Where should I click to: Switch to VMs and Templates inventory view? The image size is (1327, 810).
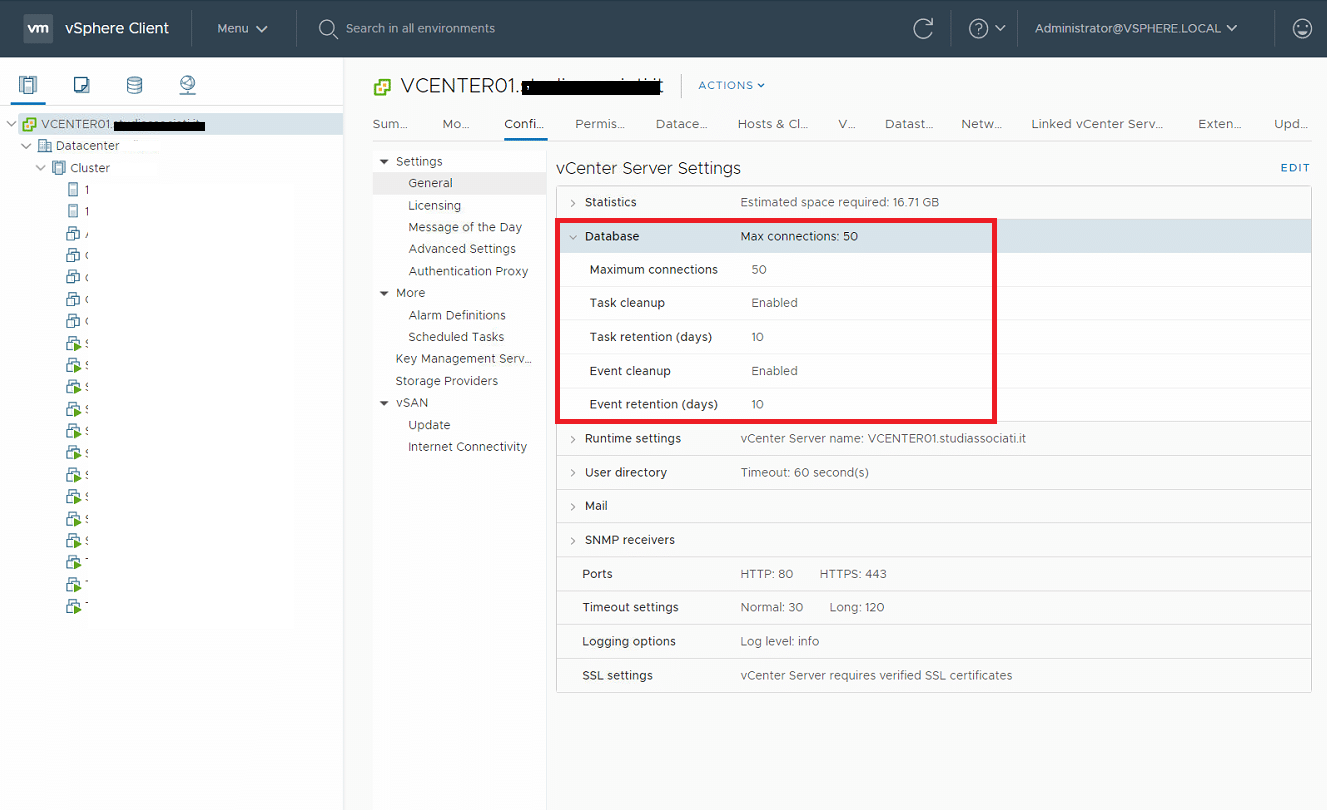(x=82, y=85)
